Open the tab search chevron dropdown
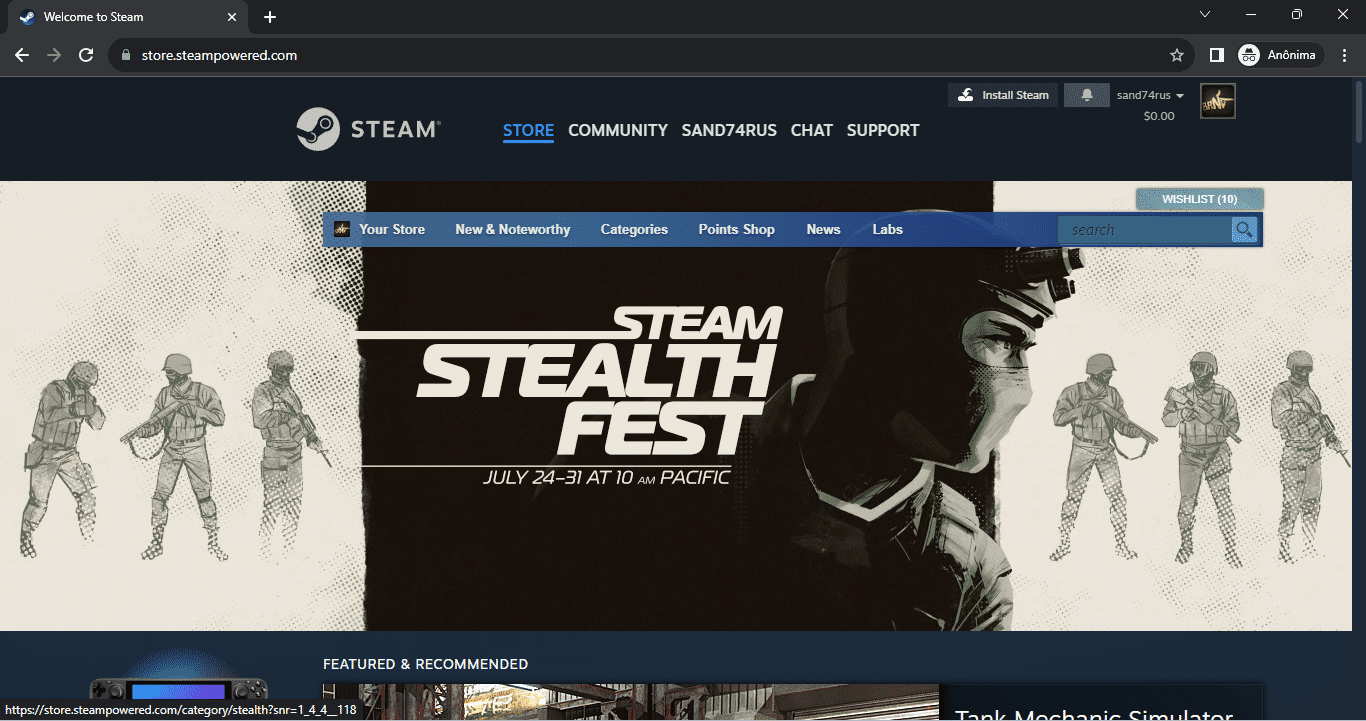 coord(1205,14)
